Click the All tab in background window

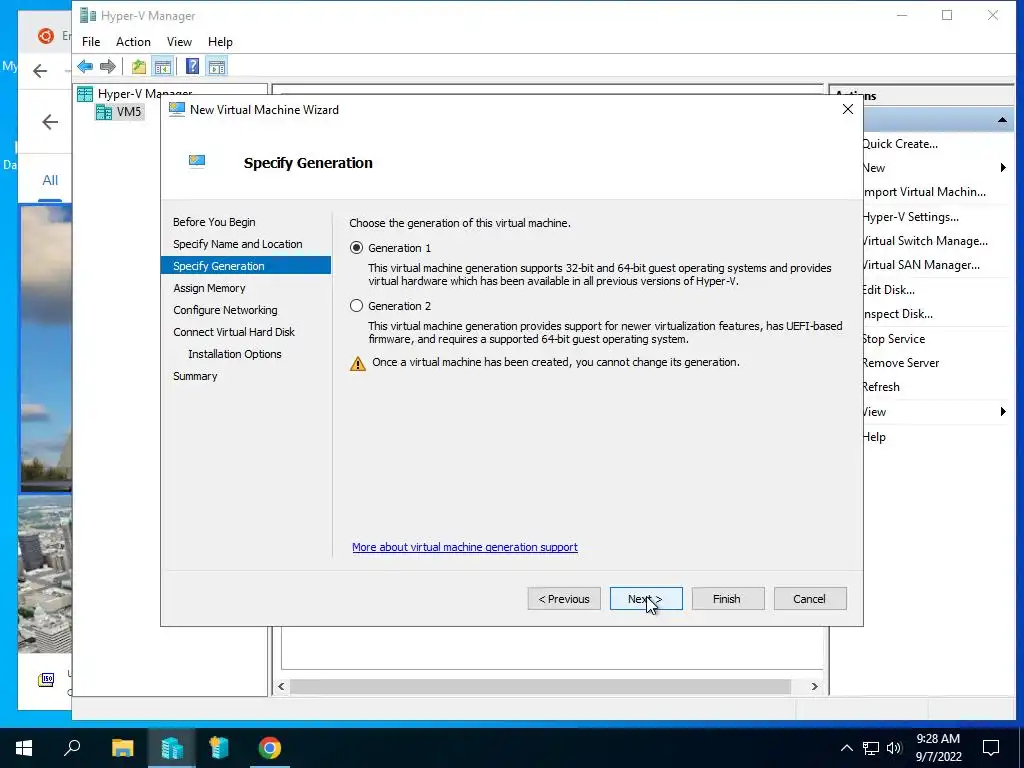point(50,180)
